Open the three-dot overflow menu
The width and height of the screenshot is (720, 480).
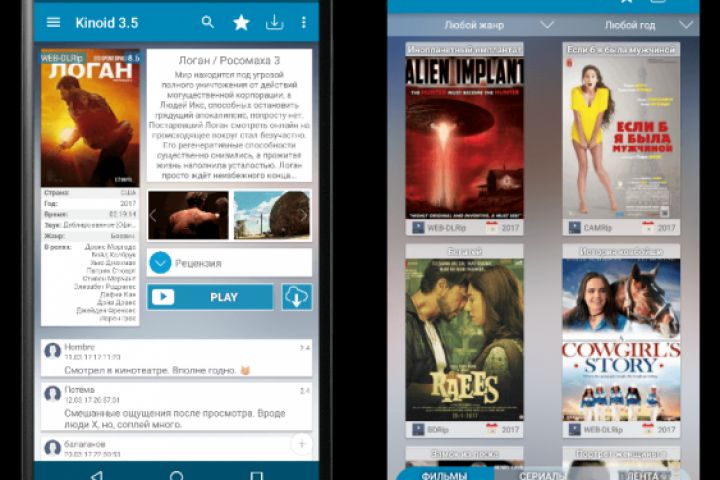tap(304, 22)
